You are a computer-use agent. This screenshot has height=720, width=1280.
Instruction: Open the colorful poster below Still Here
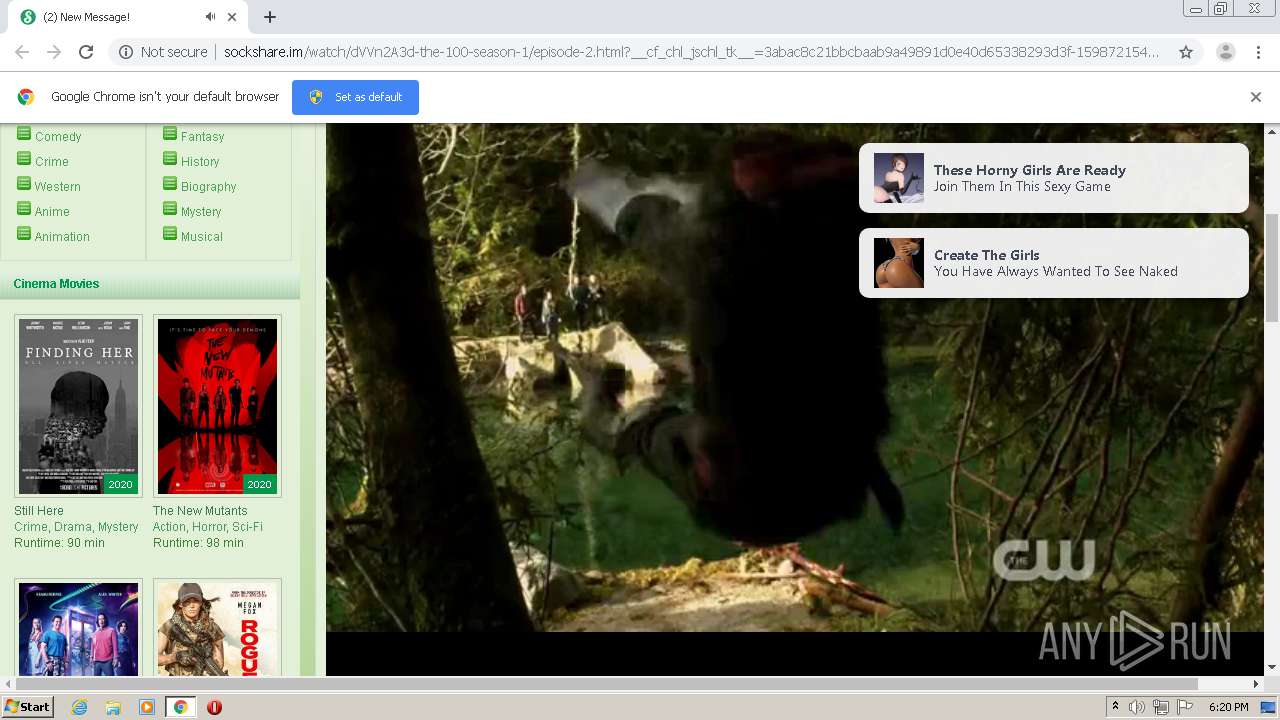coord(79,628)
